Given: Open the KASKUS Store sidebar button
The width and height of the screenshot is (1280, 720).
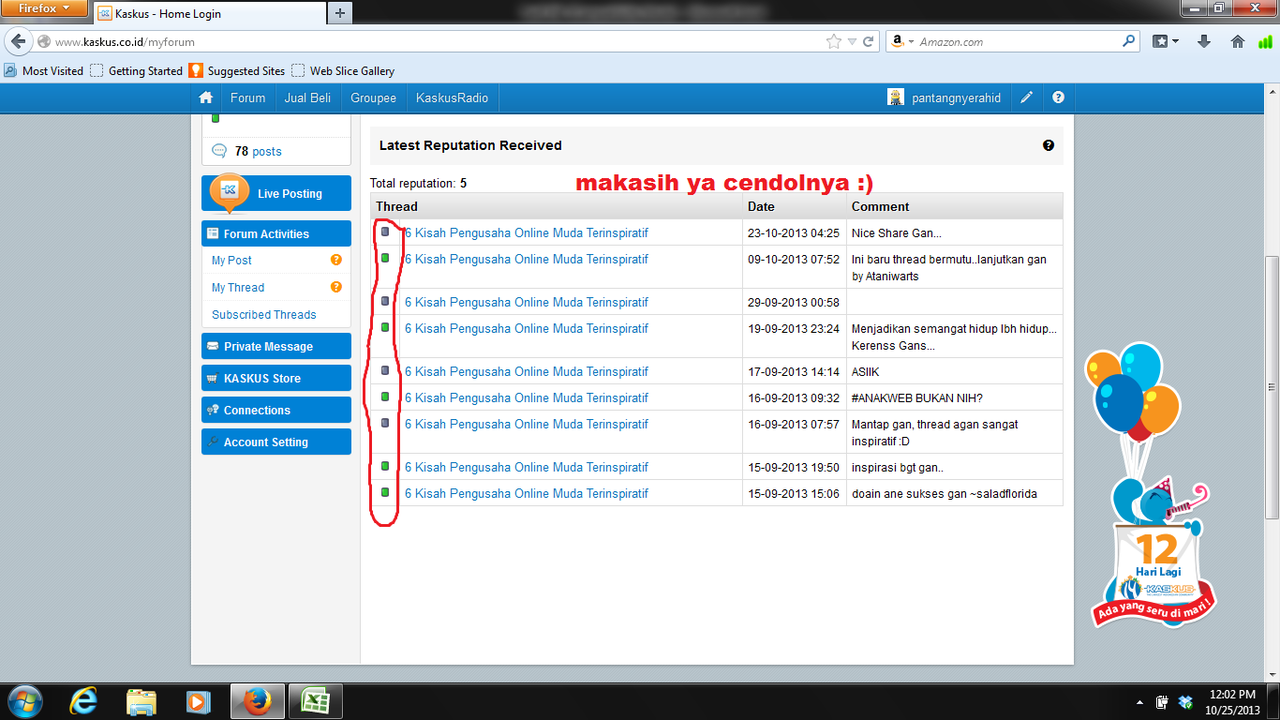Looking at the screenshot, I should [276, 378].
